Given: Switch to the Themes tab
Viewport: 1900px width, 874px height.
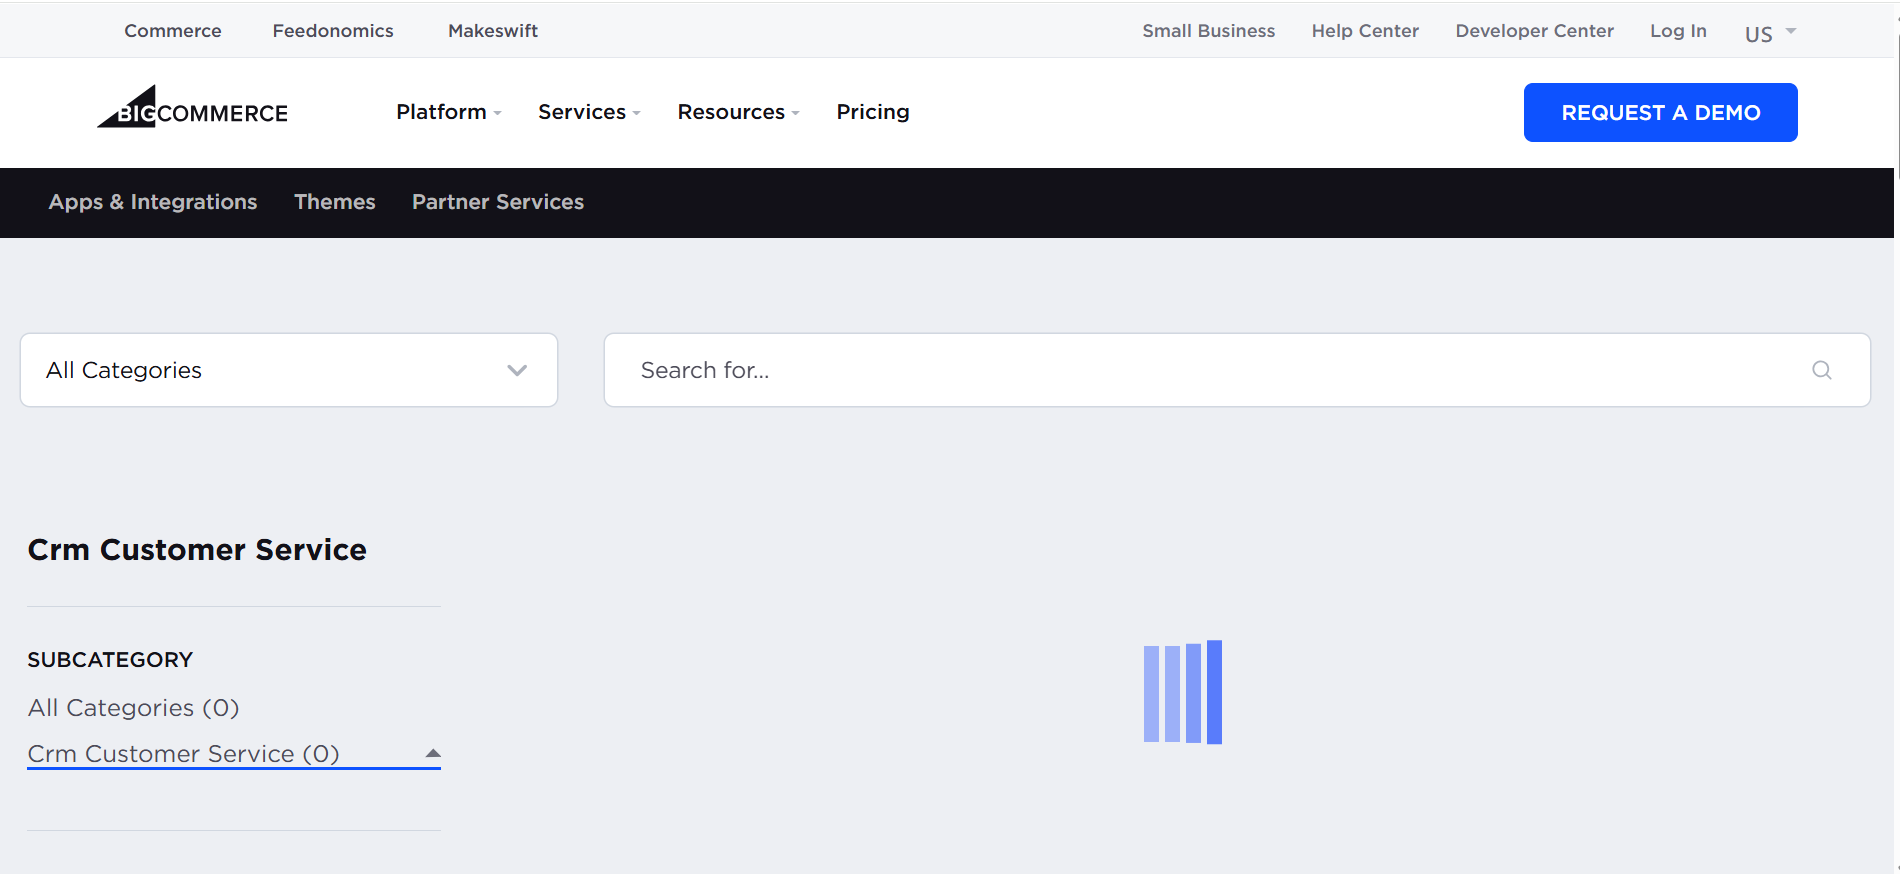Looking at the screenshot, I should [335, 202].
